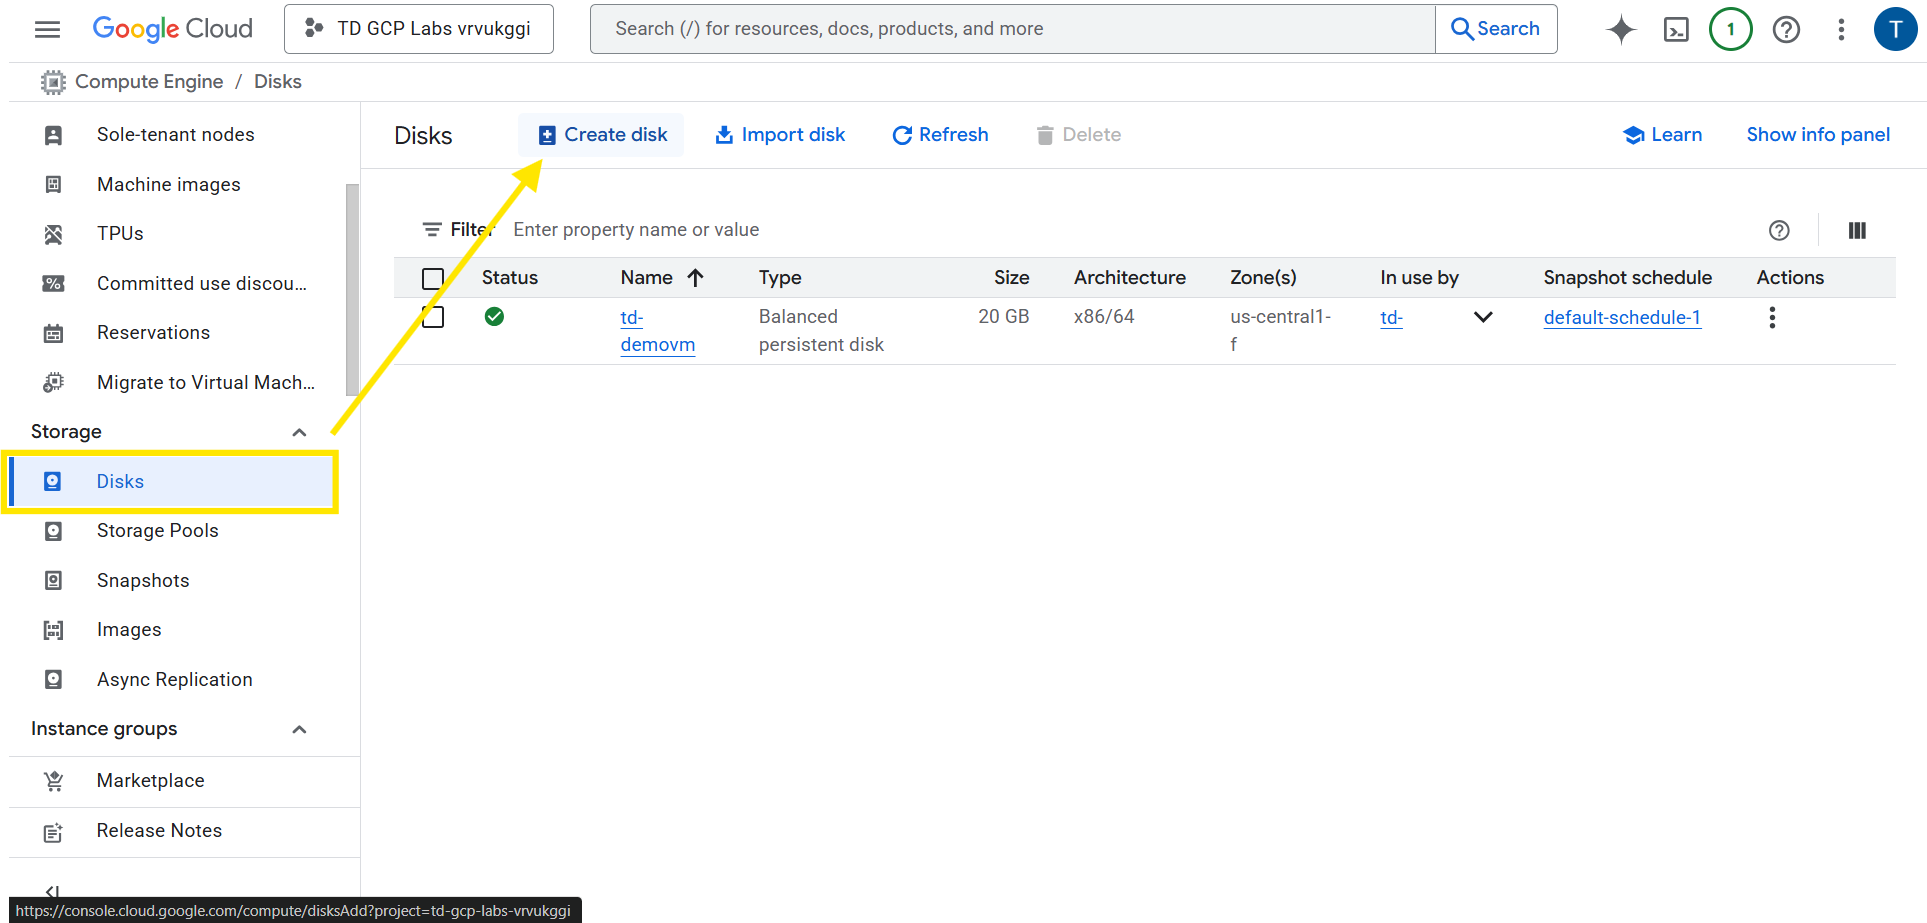Open the notifications badge showing 1
Viewport: 1927px width, 923px height.
point(1730,29)
